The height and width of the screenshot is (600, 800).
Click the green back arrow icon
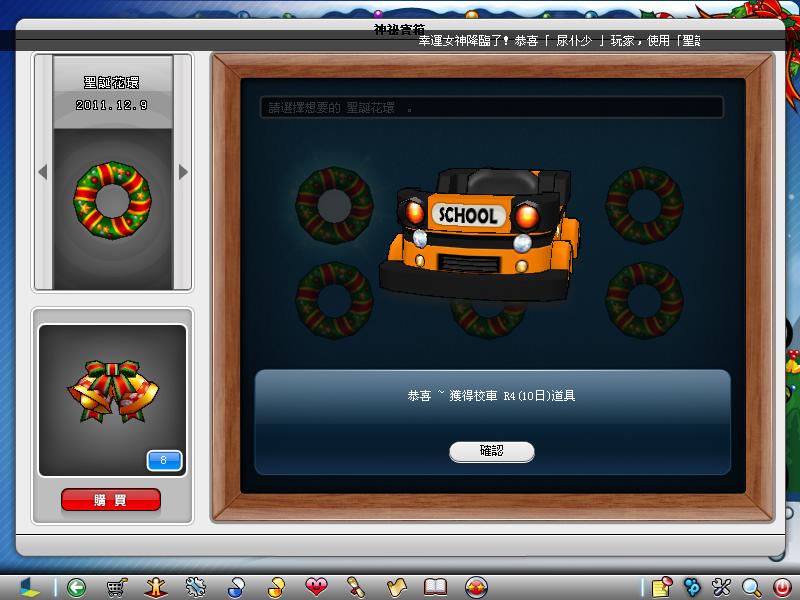77,587
